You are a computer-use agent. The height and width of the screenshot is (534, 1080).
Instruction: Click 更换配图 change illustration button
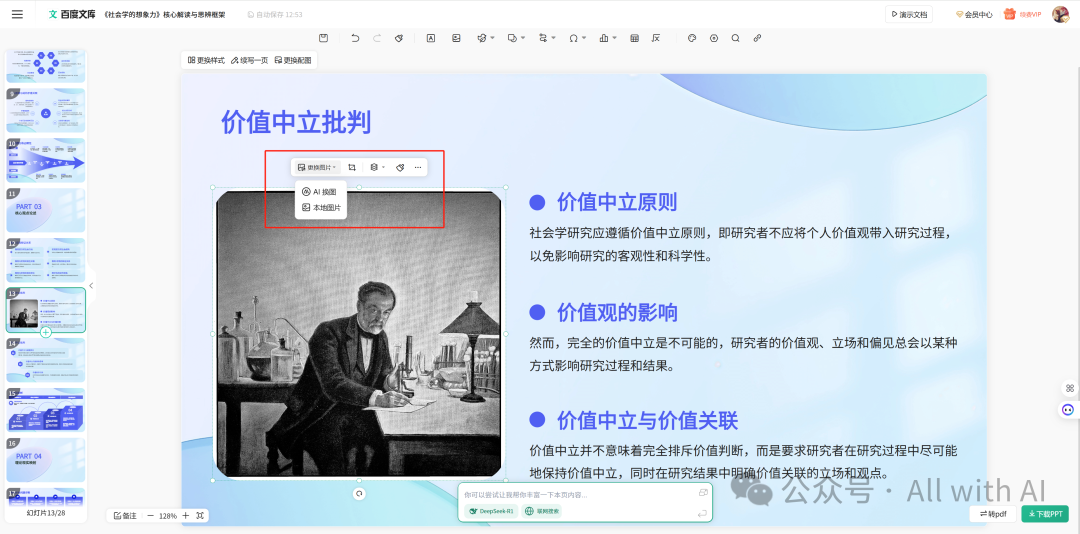tap(293, 61)
